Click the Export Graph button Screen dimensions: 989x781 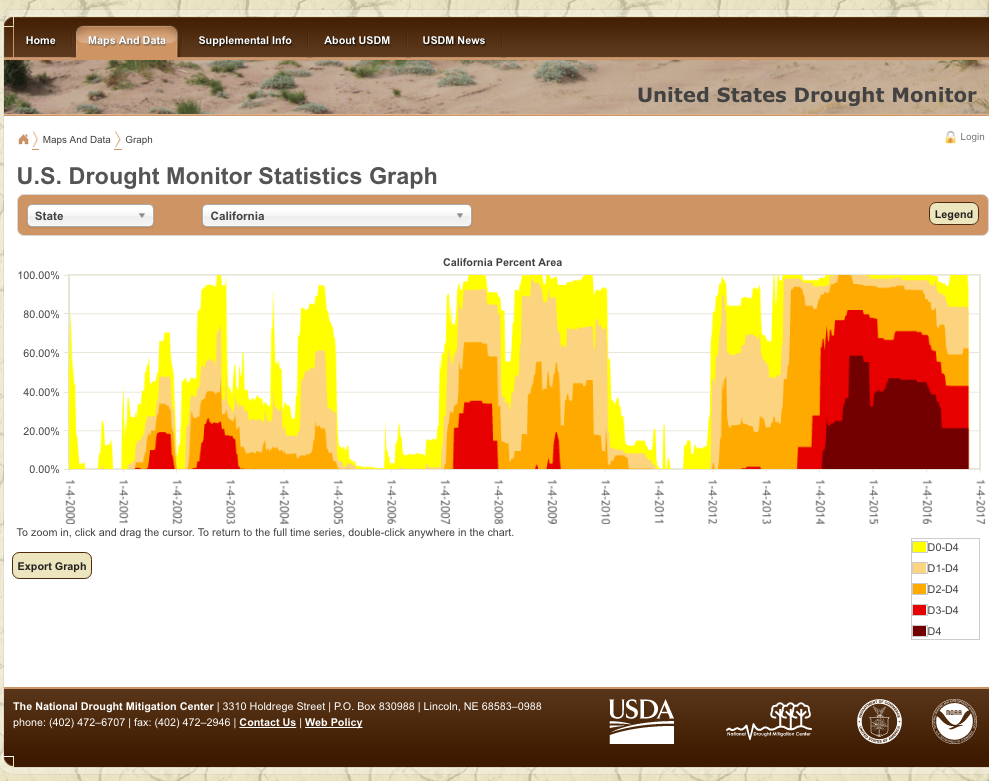tap(51, 565)
